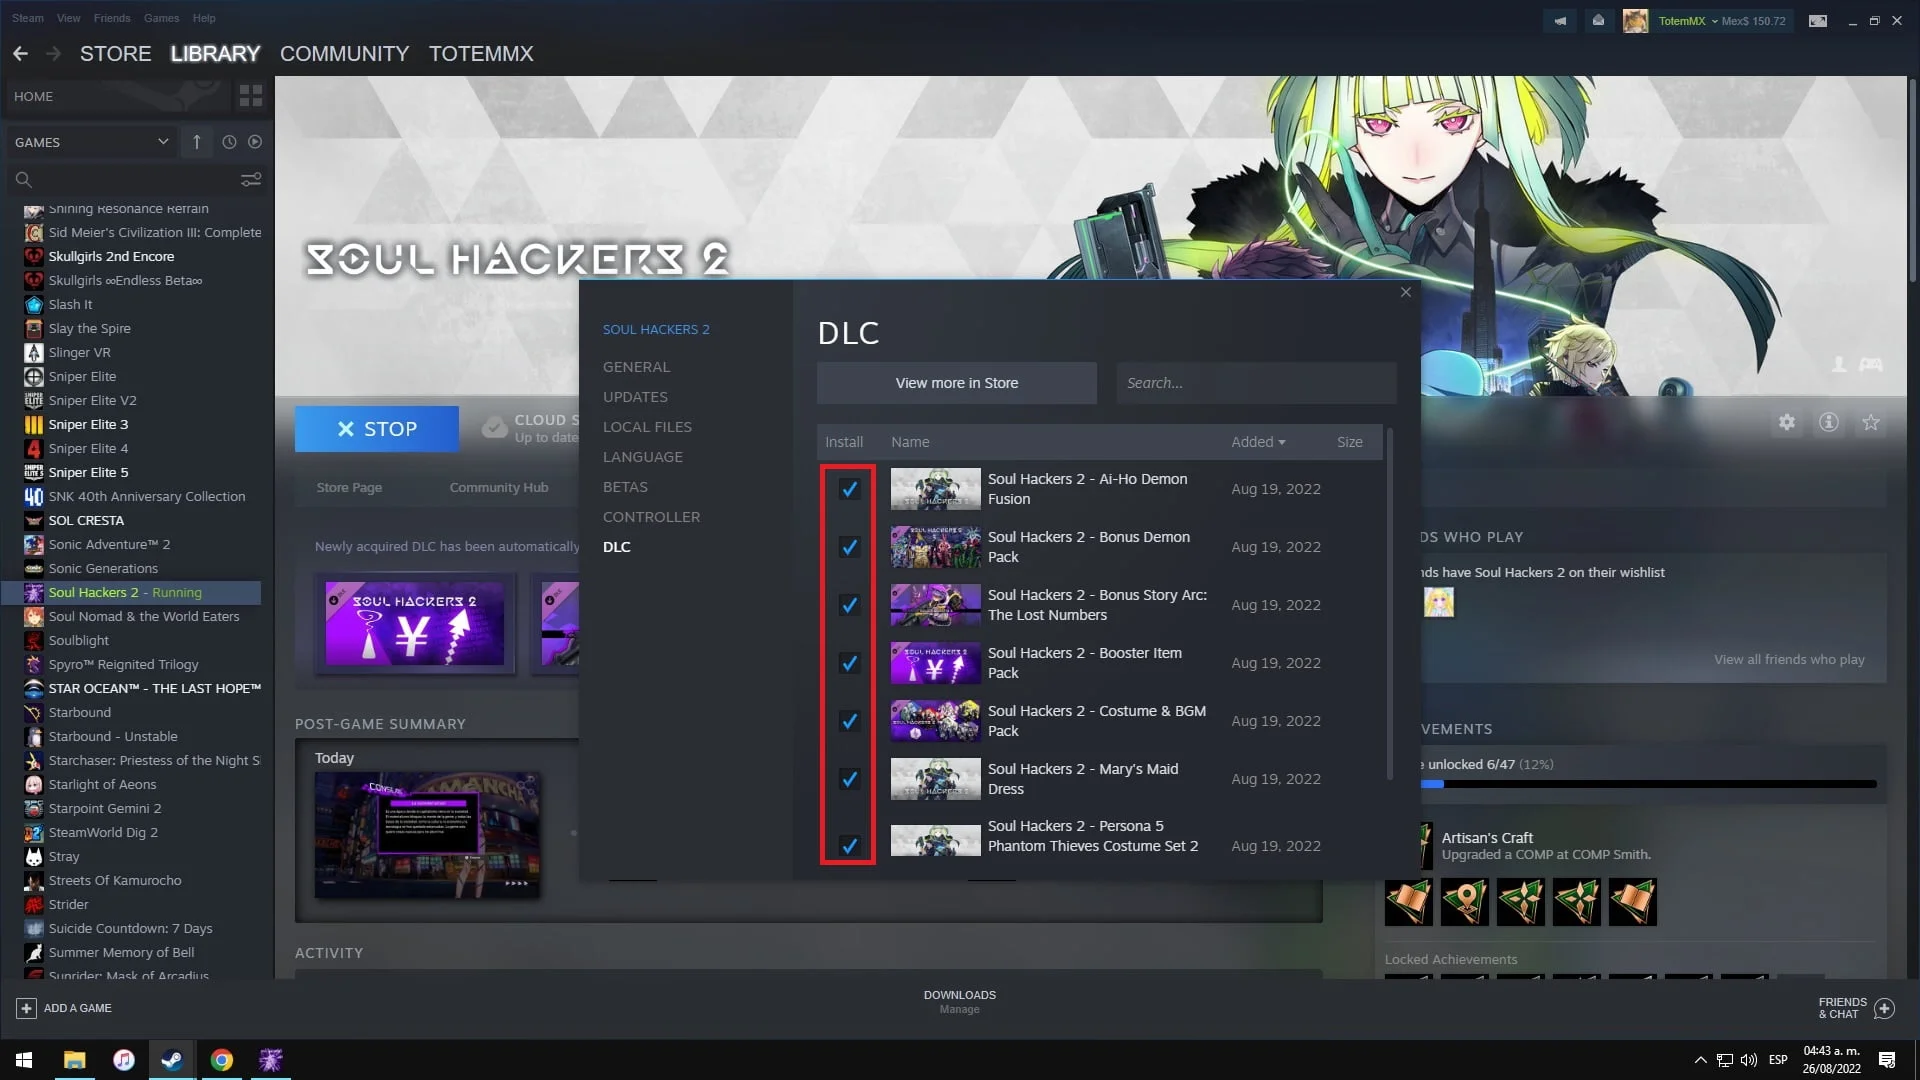This screenshot has height=1080, width=1920.
Task: Expand BETAS configuration options
Action: (x=625, y=485)
